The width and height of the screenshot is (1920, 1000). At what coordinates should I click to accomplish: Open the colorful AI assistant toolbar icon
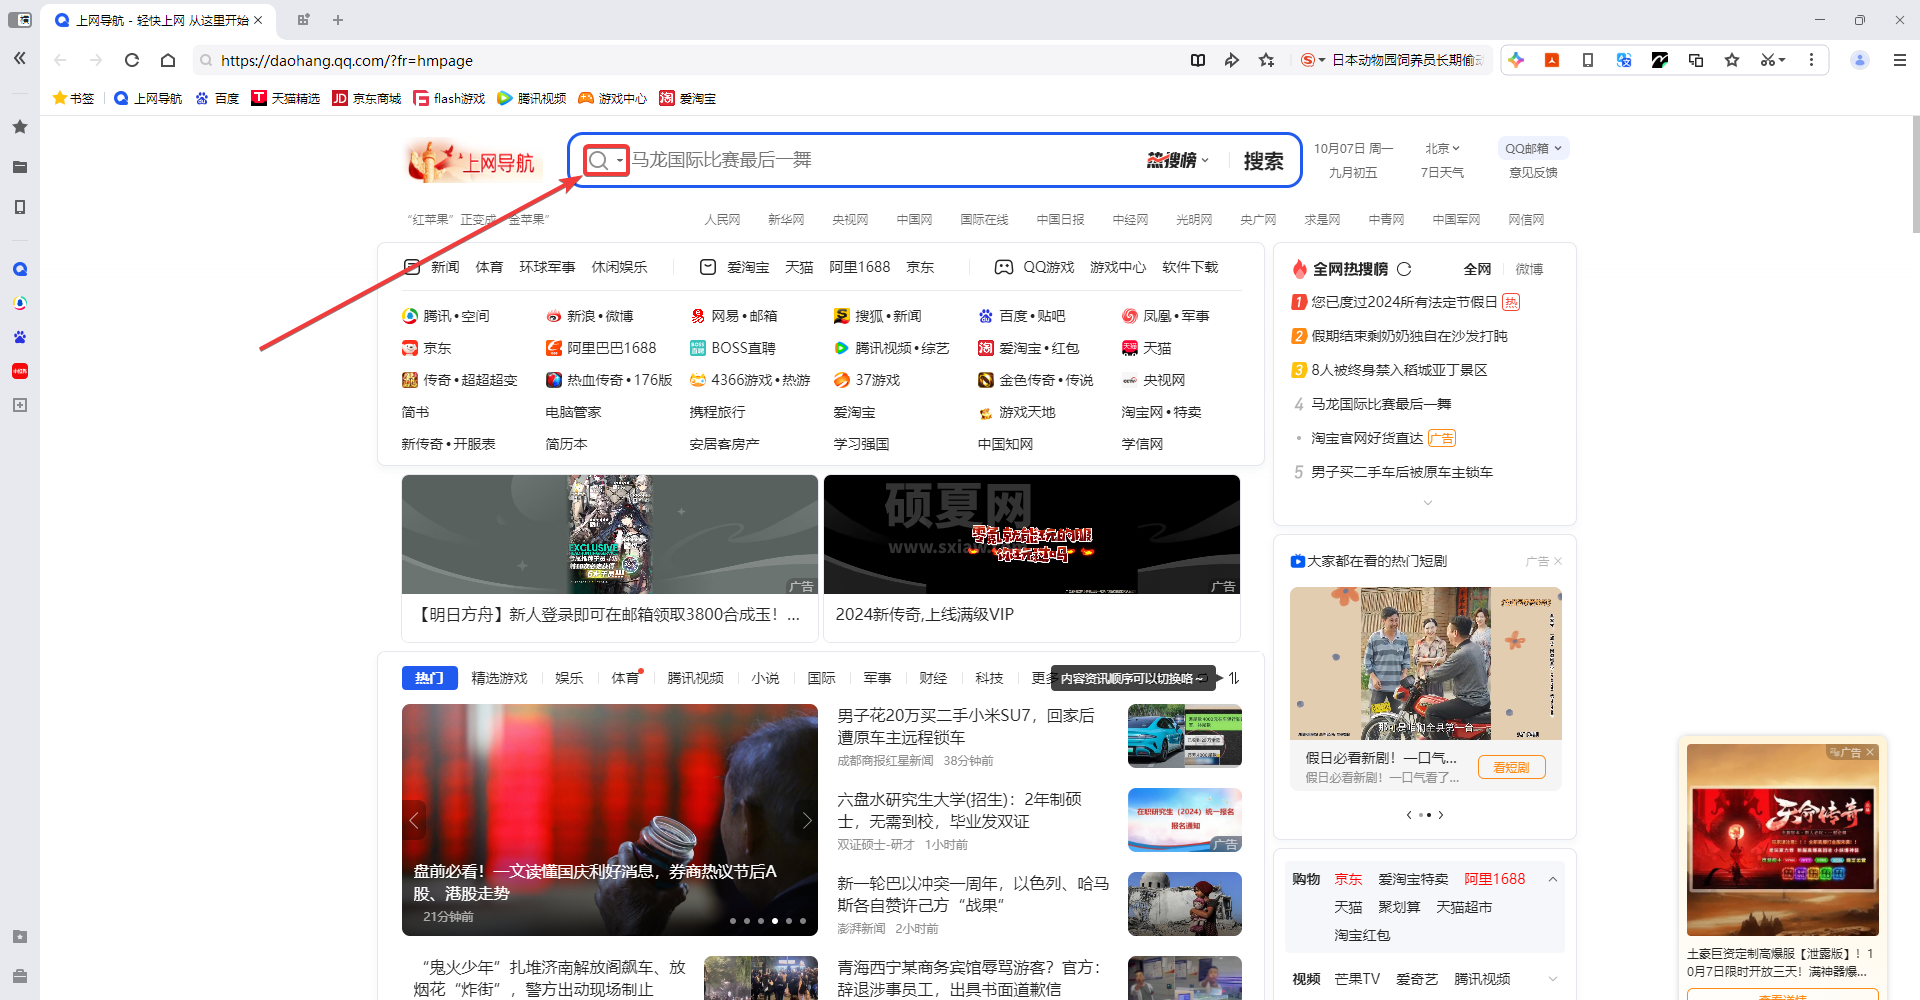[x=1516, y=60]
